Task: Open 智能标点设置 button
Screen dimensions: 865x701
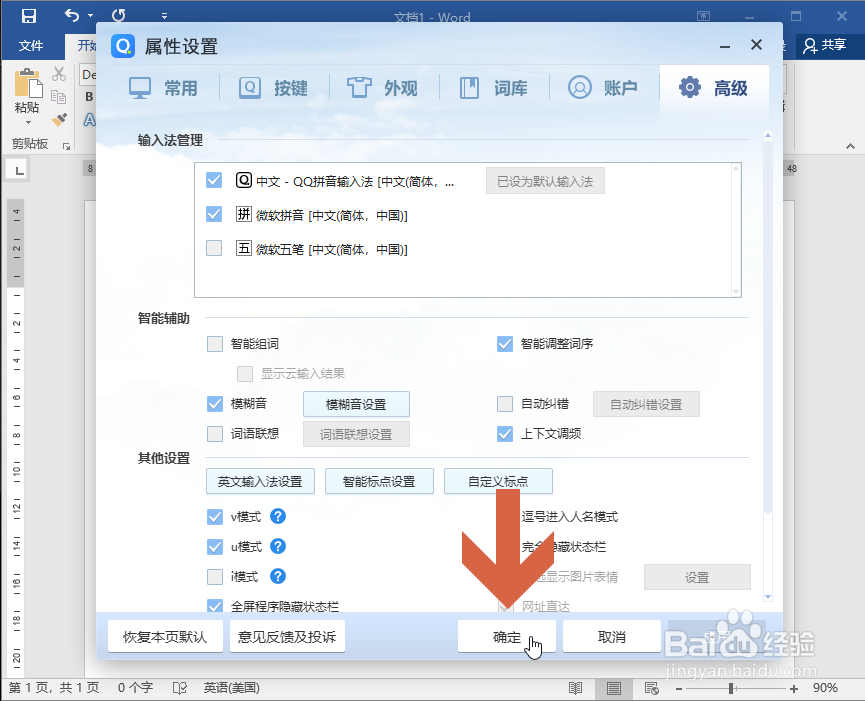Action: (380, 481)
